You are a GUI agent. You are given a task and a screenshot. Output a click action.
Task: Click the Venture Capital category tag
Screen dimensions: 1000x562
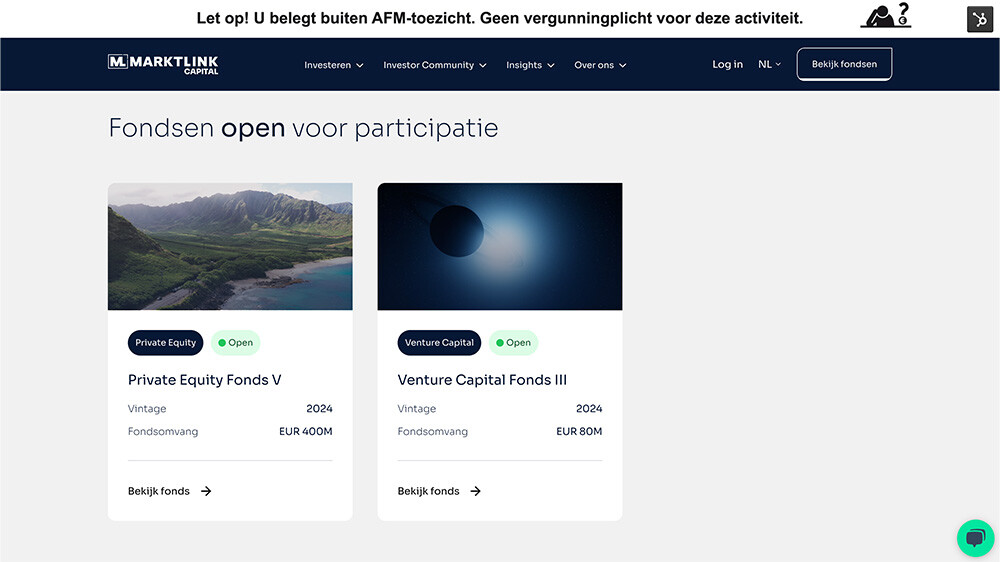point(439,343)
